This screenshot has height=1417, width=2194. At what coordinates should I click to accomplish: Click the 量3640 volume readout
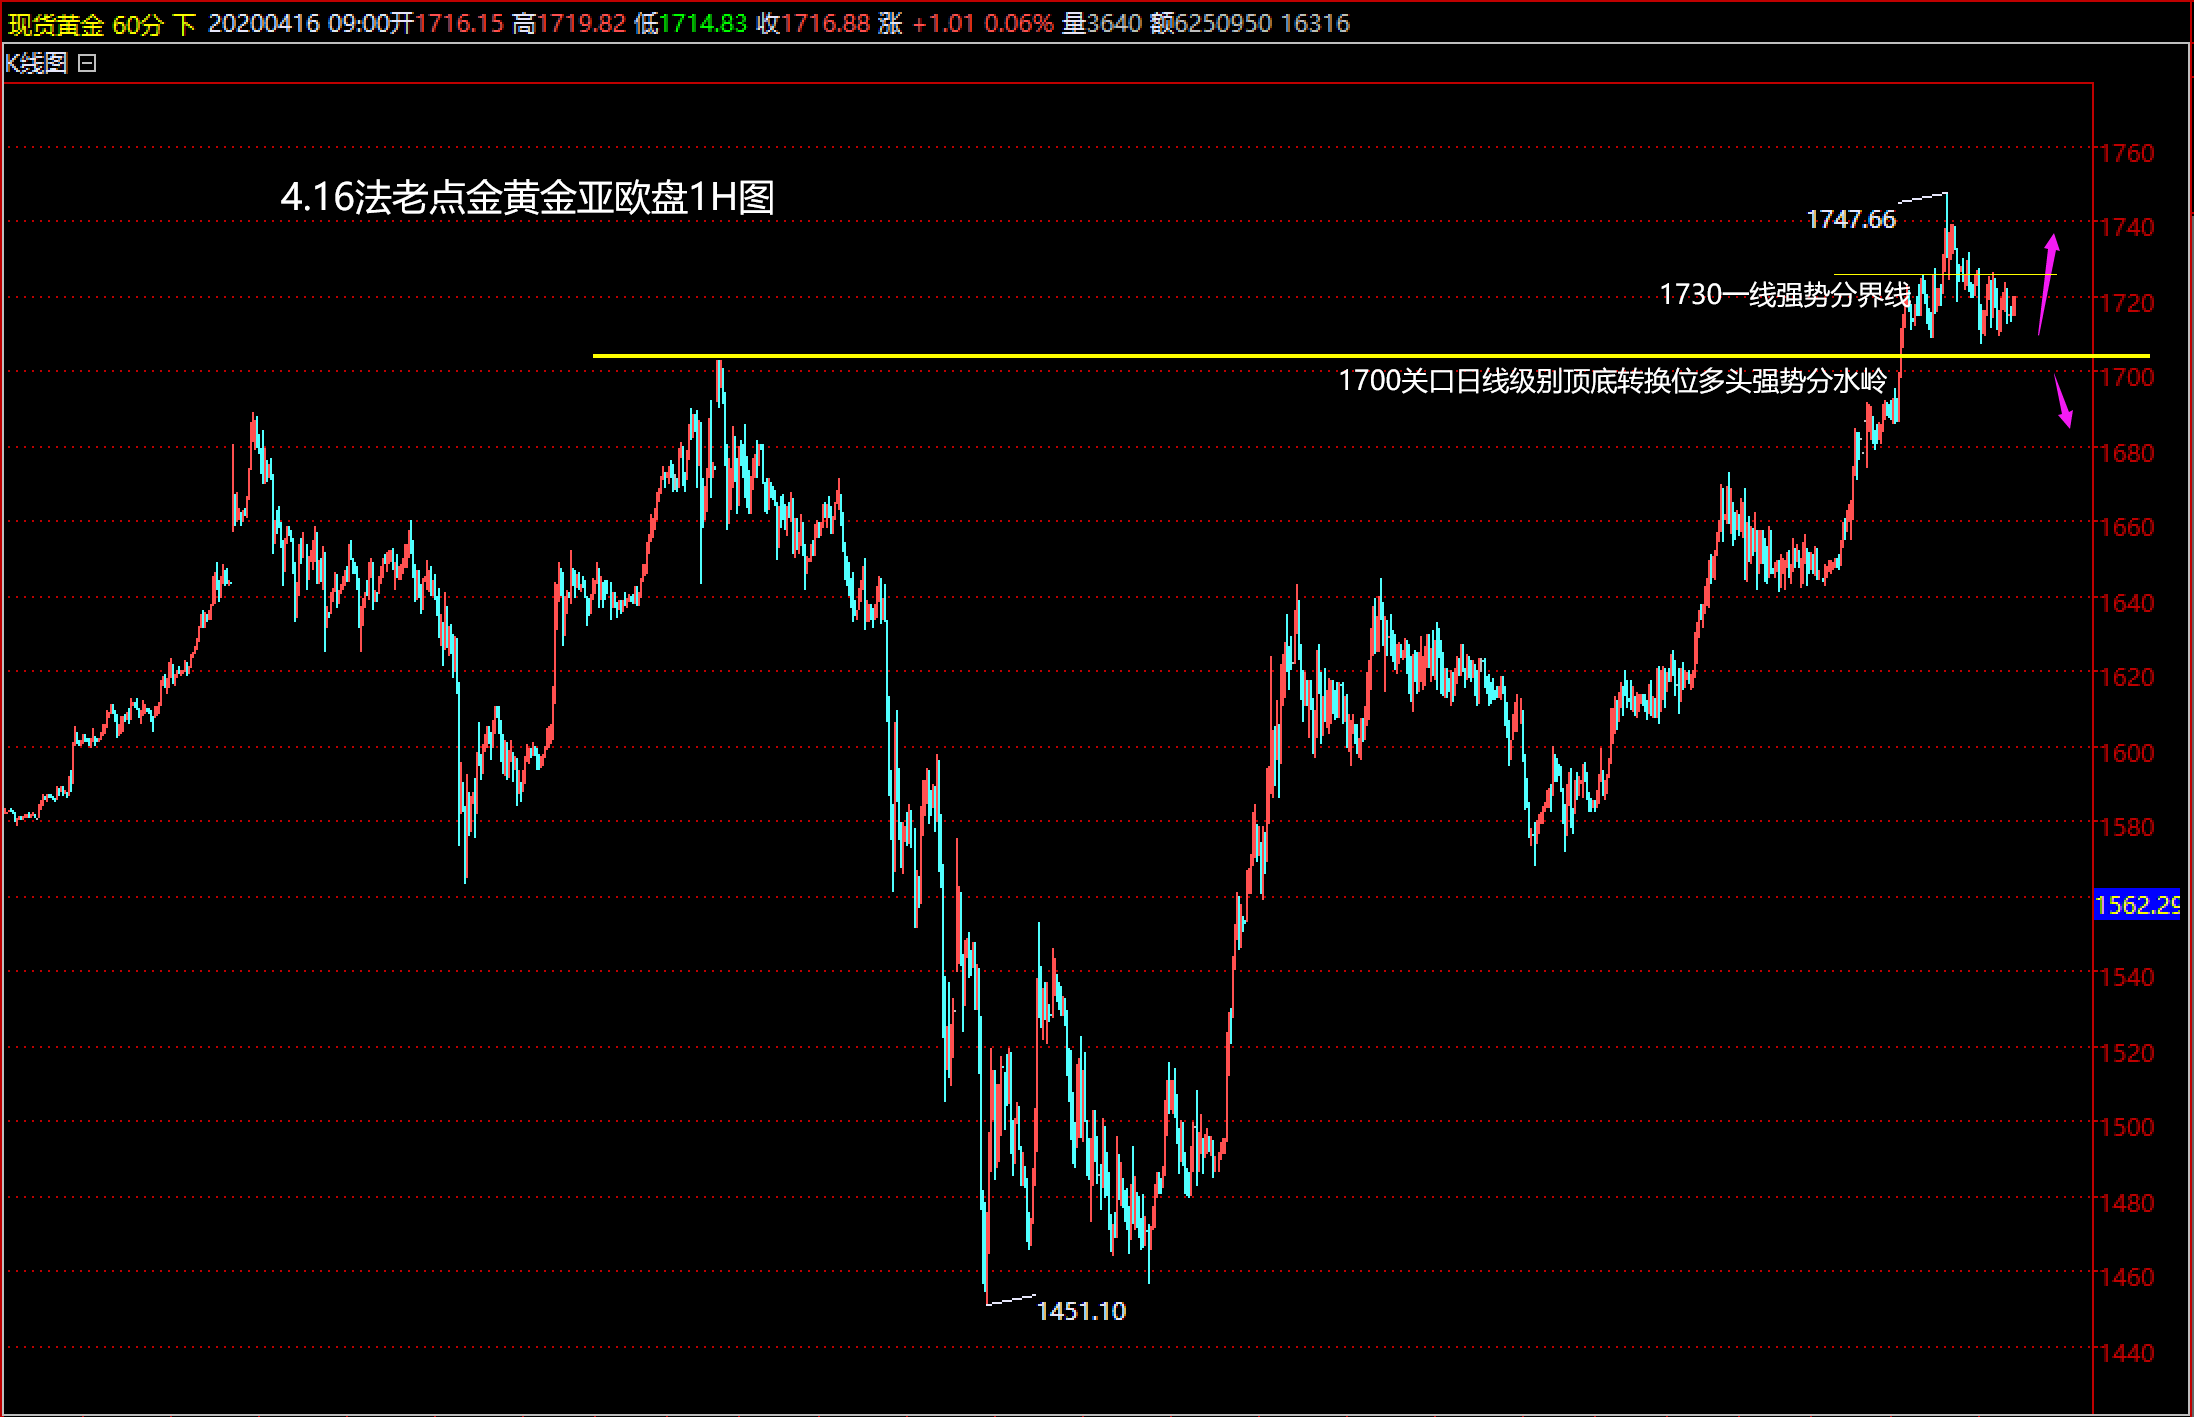pos(1101,24)
